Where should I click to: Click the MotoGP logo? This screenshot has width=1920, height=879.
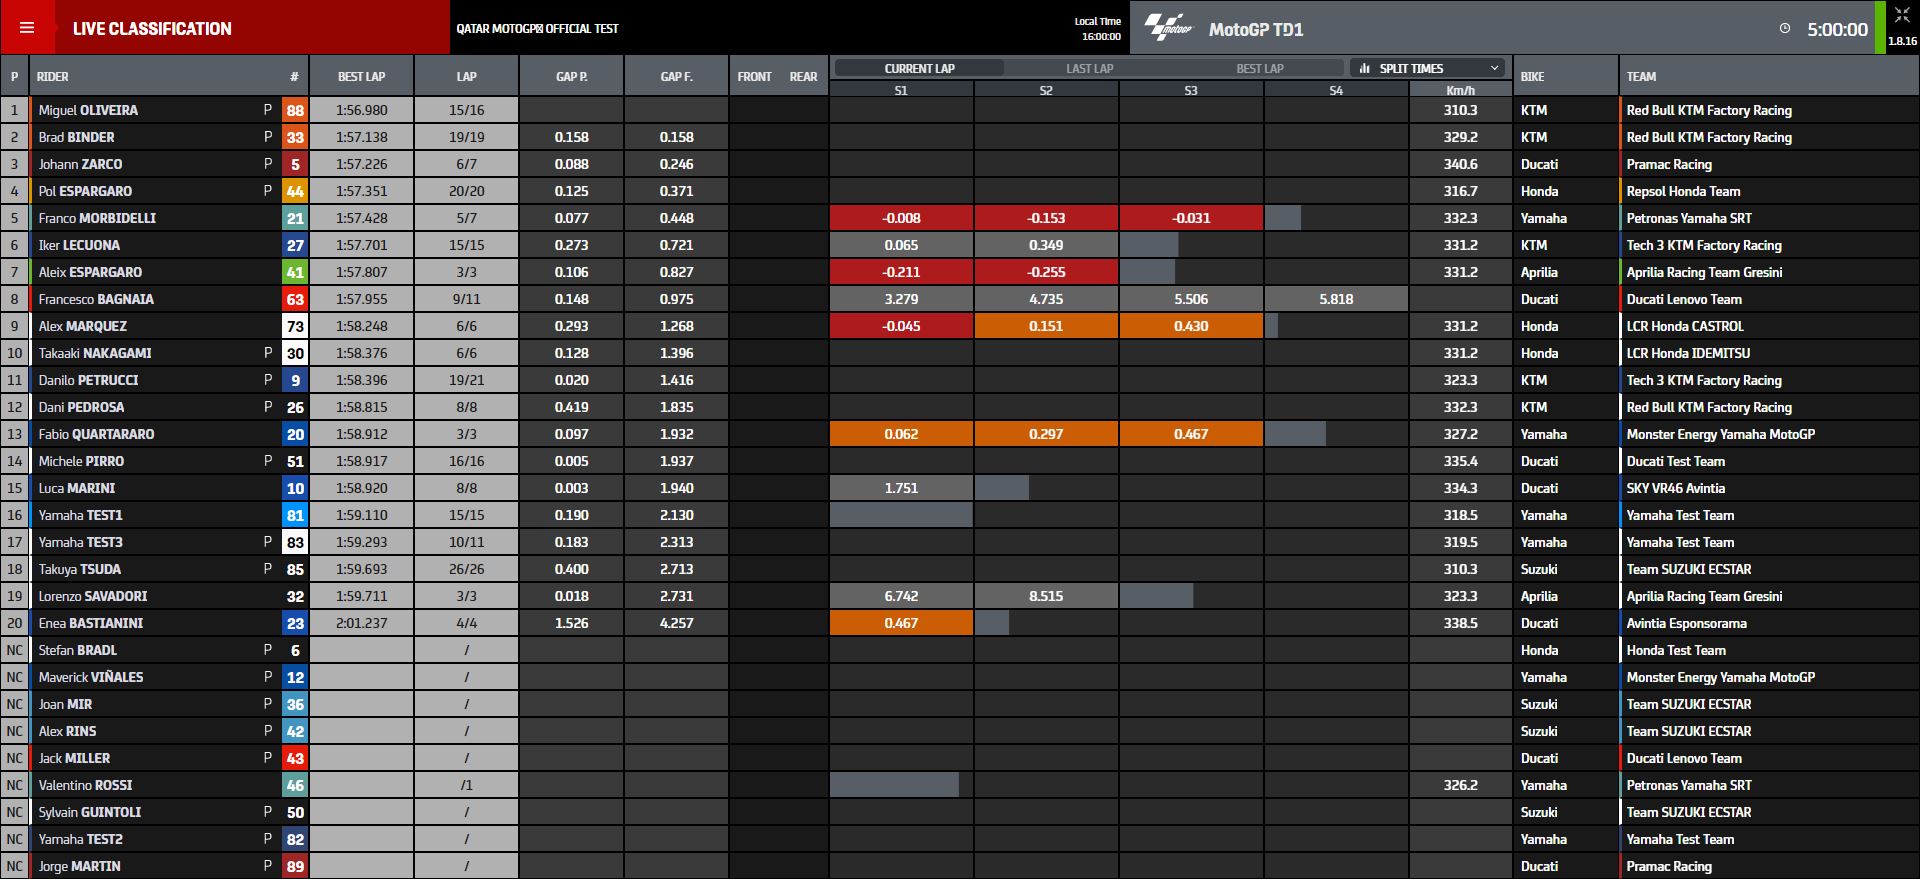click(1169, 28)
